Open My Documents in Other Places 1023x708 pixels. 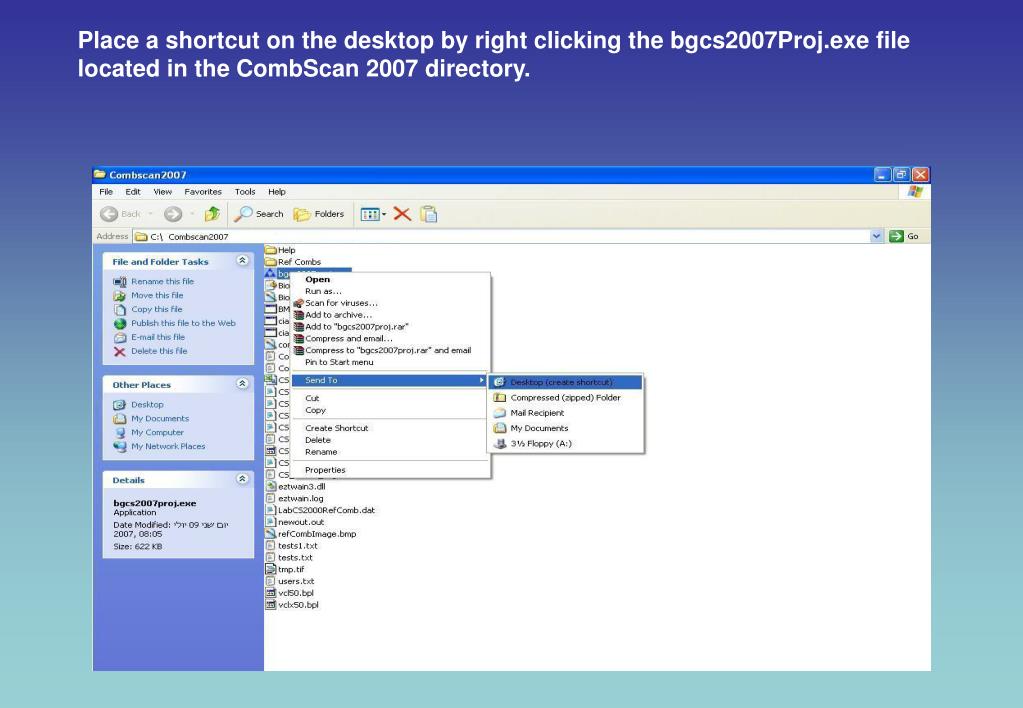160,418
